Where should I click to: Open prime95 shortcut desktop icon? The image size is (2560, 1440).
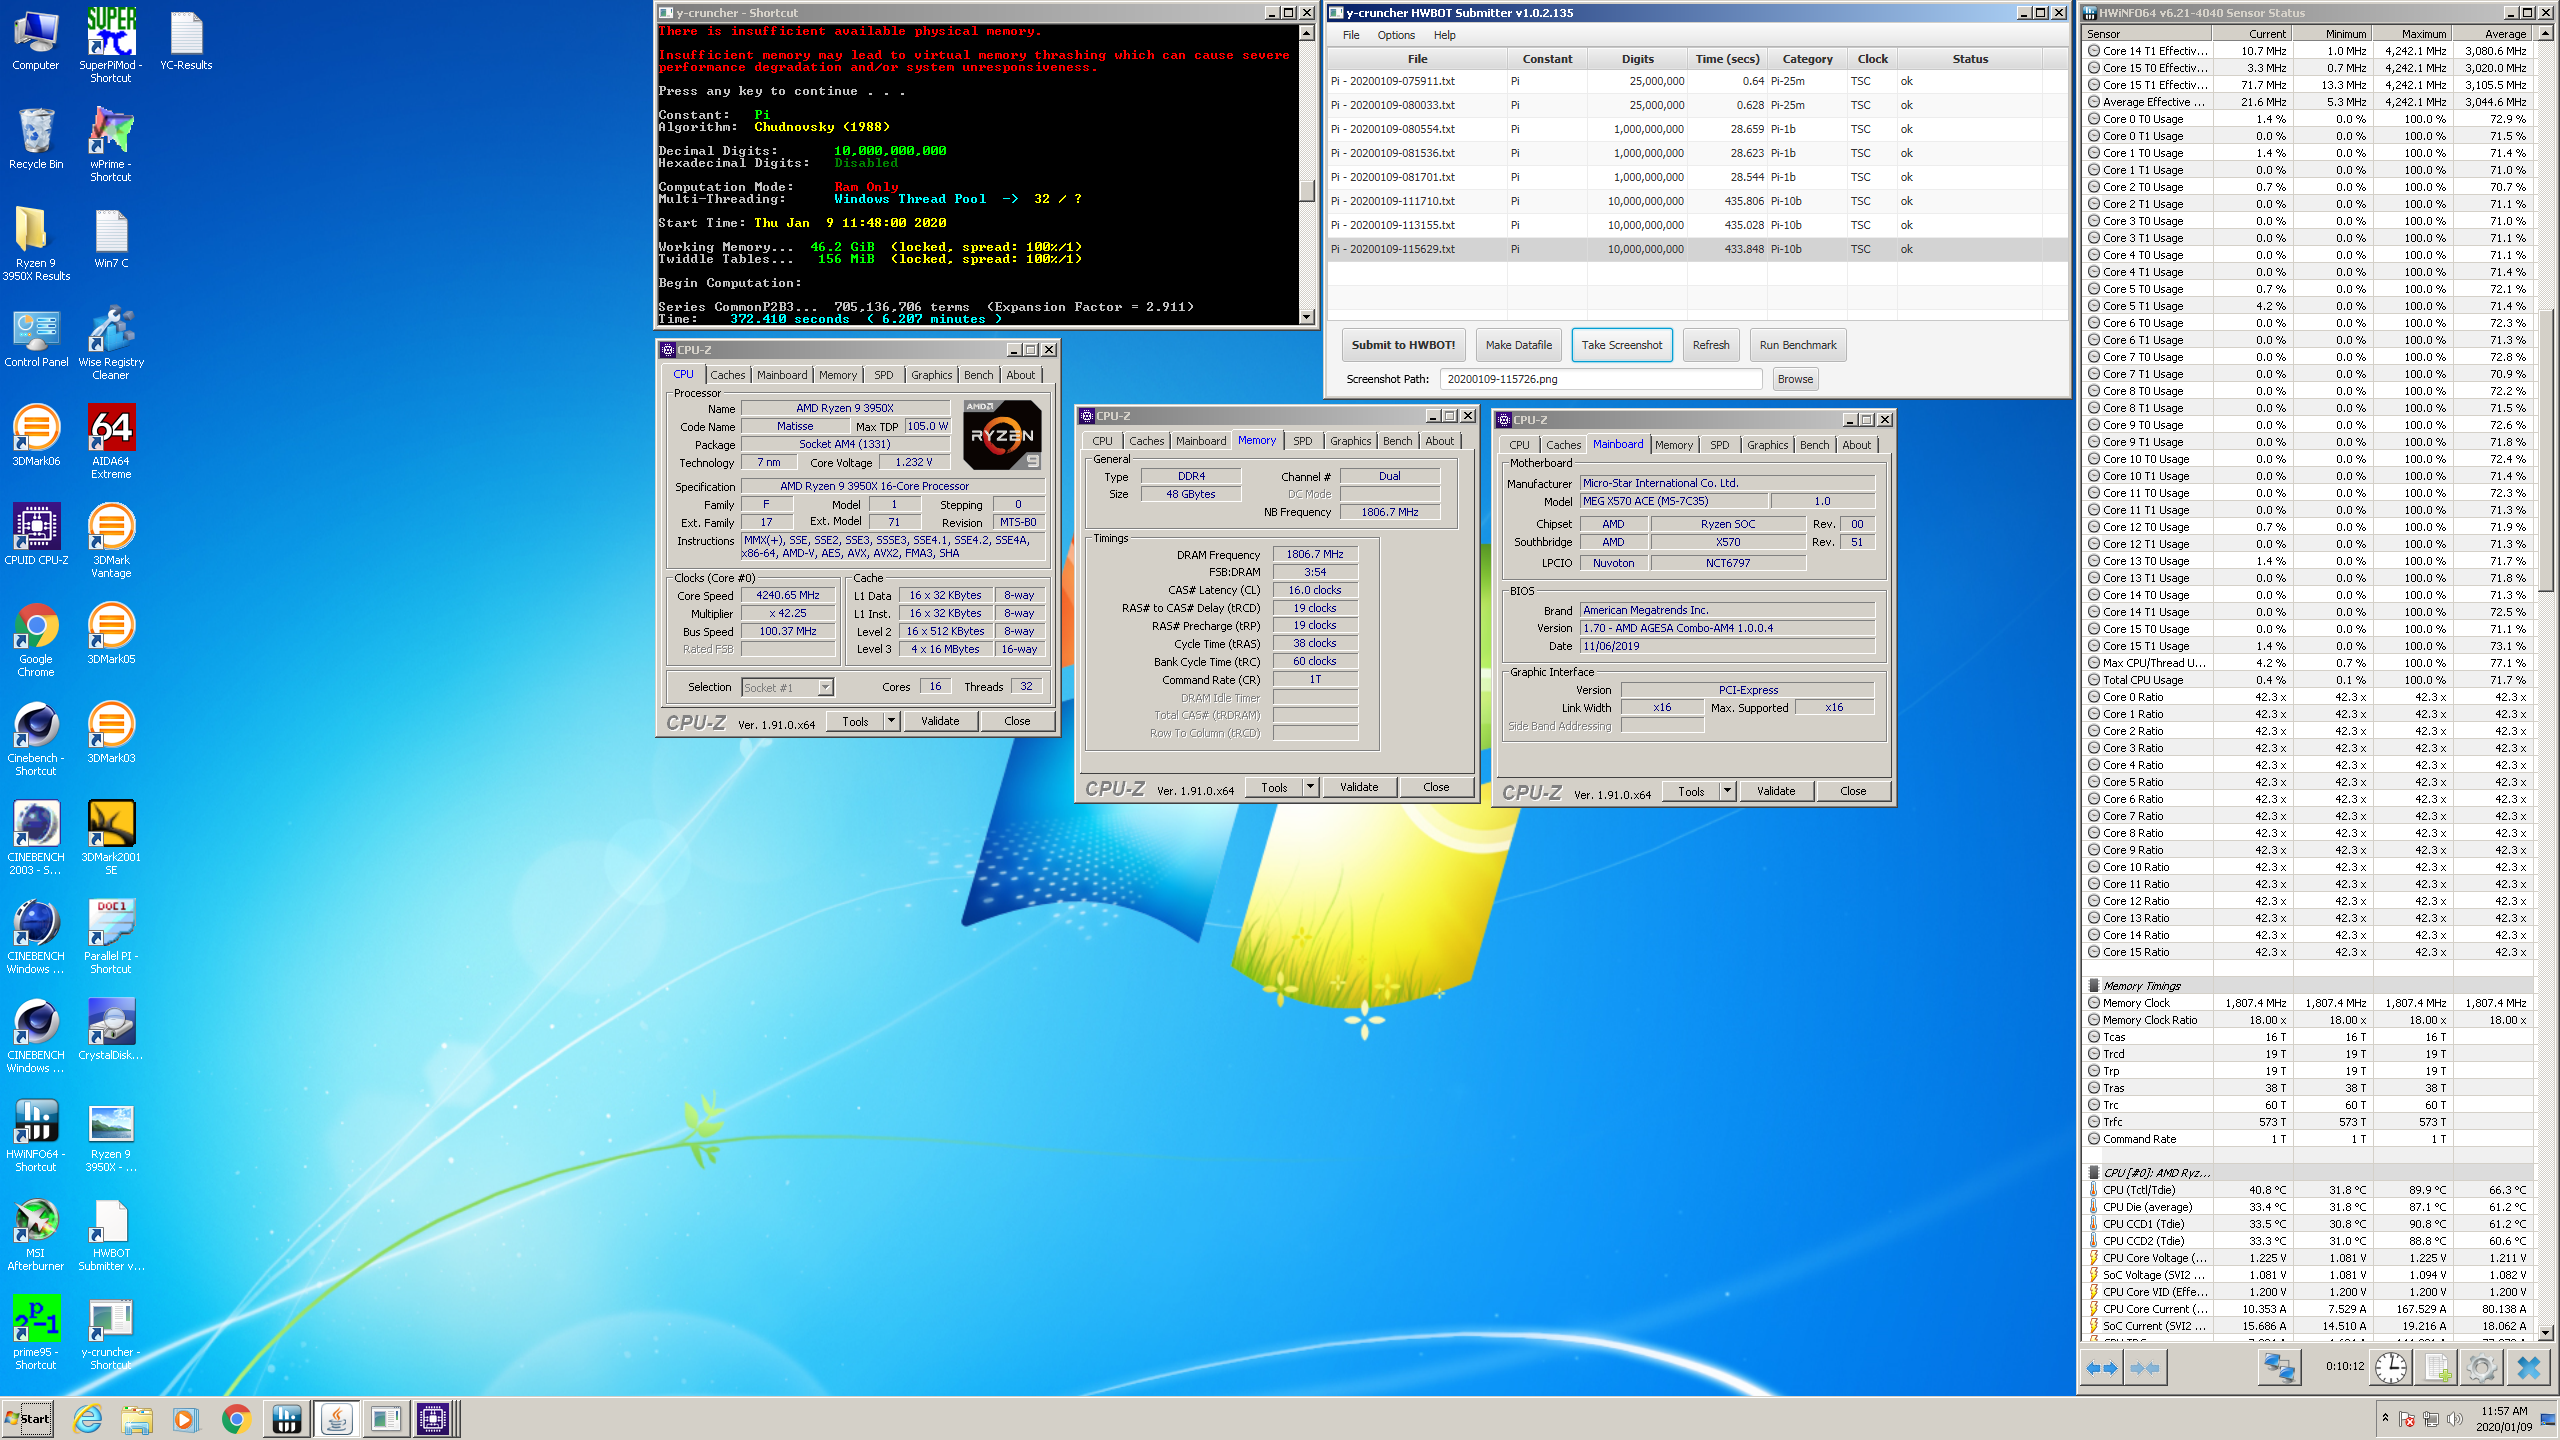tap(36, 1333)
